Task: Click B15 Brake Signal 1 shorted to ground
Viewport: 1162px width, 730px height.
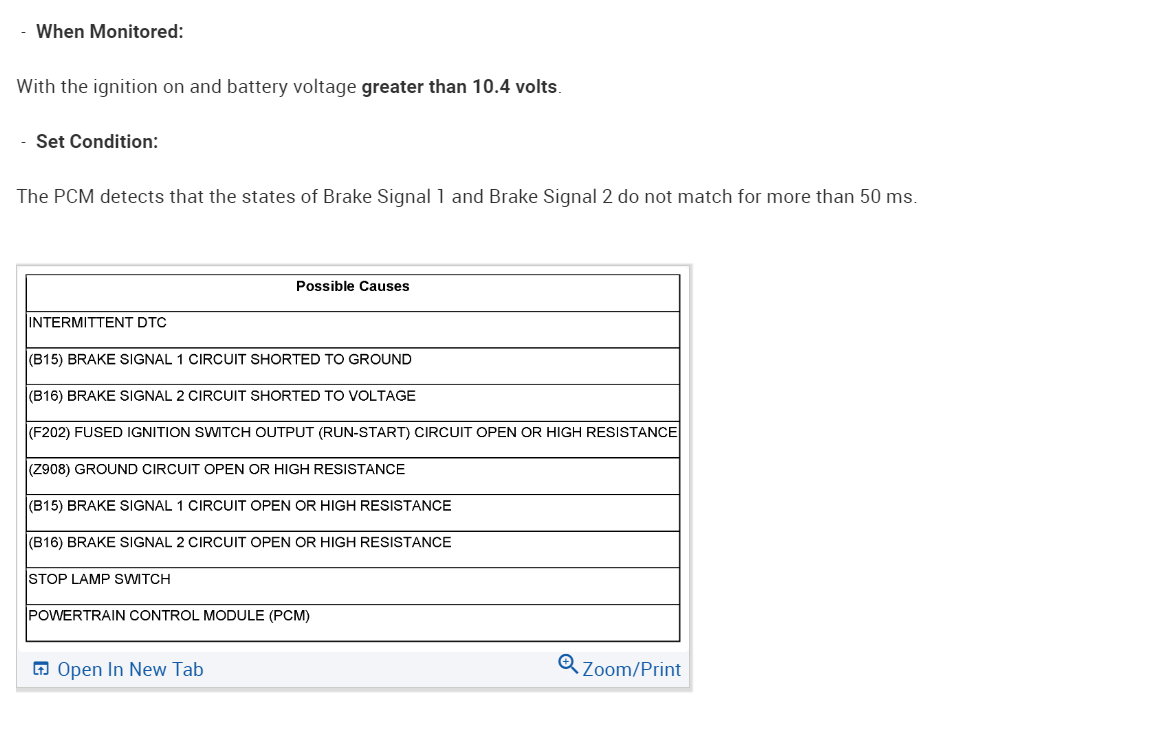Action: click(220, 360)
